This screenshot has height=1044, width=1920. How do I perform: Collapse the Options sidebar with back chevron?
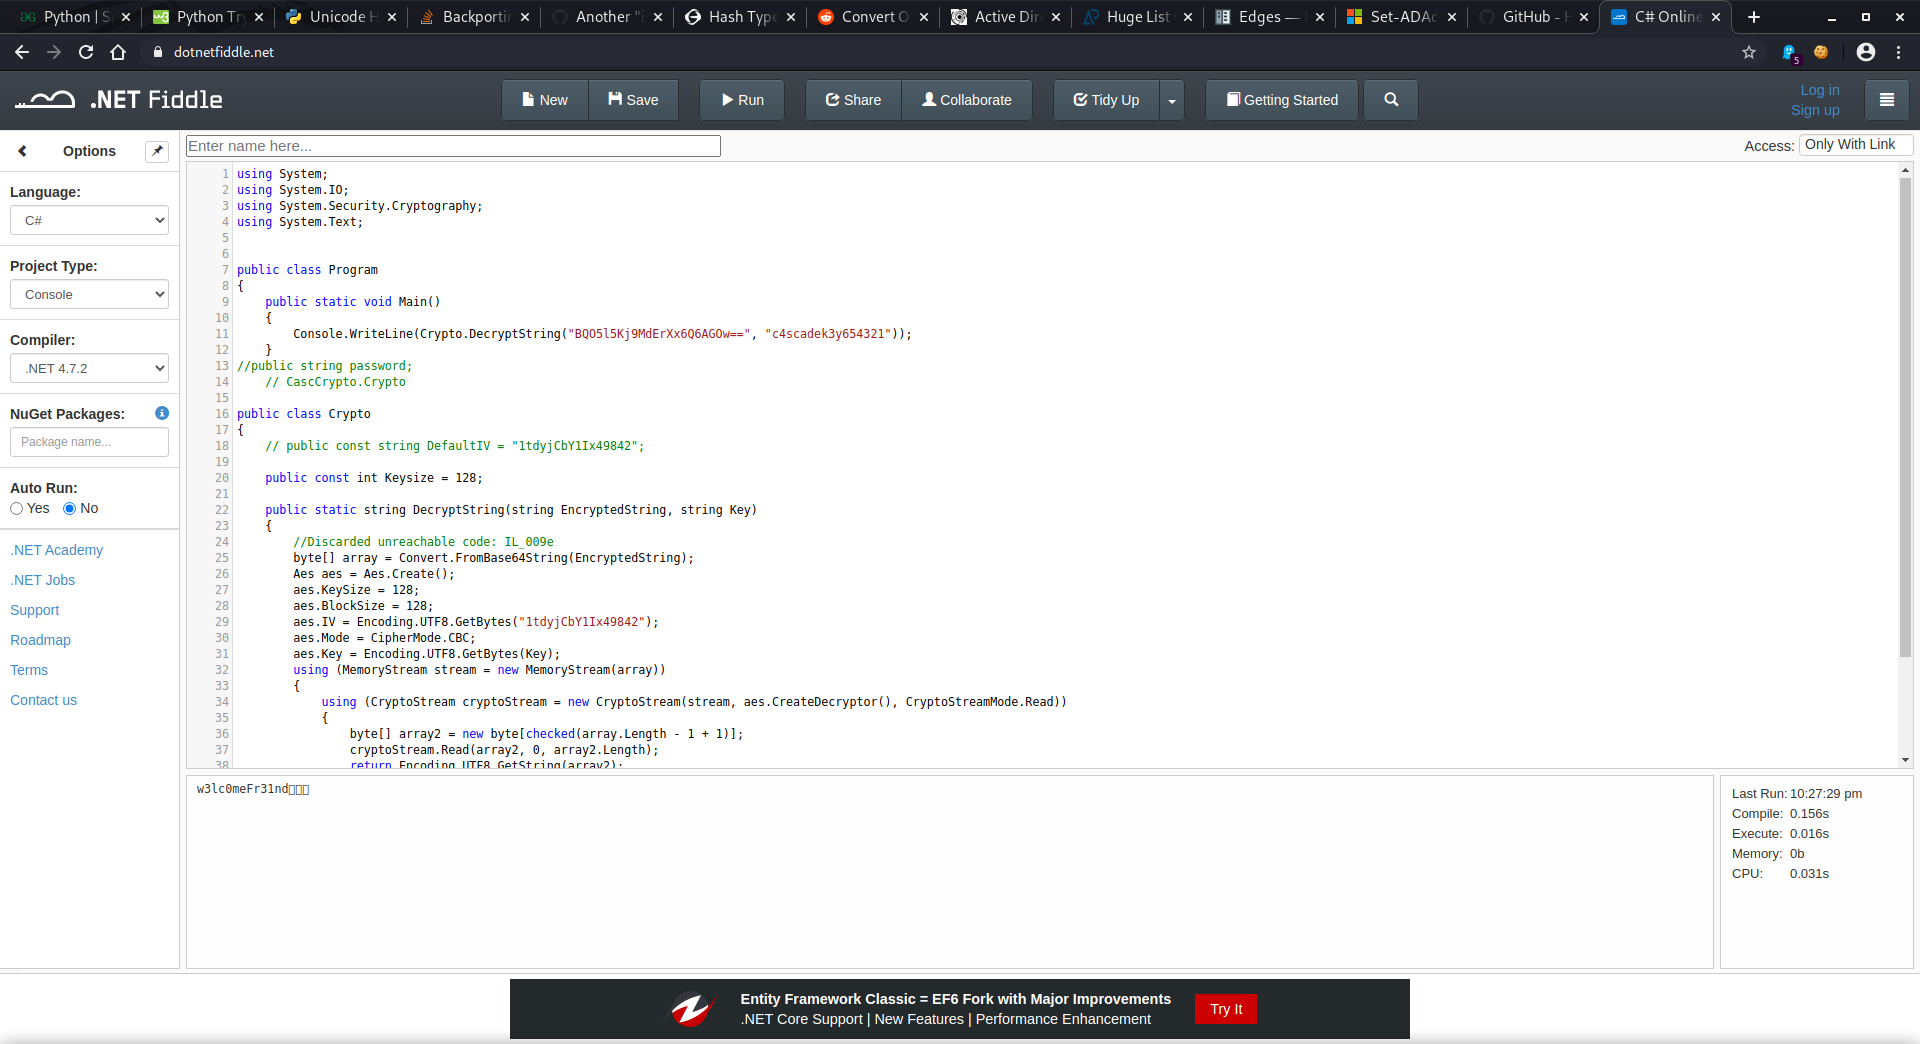tap(22, 151)
